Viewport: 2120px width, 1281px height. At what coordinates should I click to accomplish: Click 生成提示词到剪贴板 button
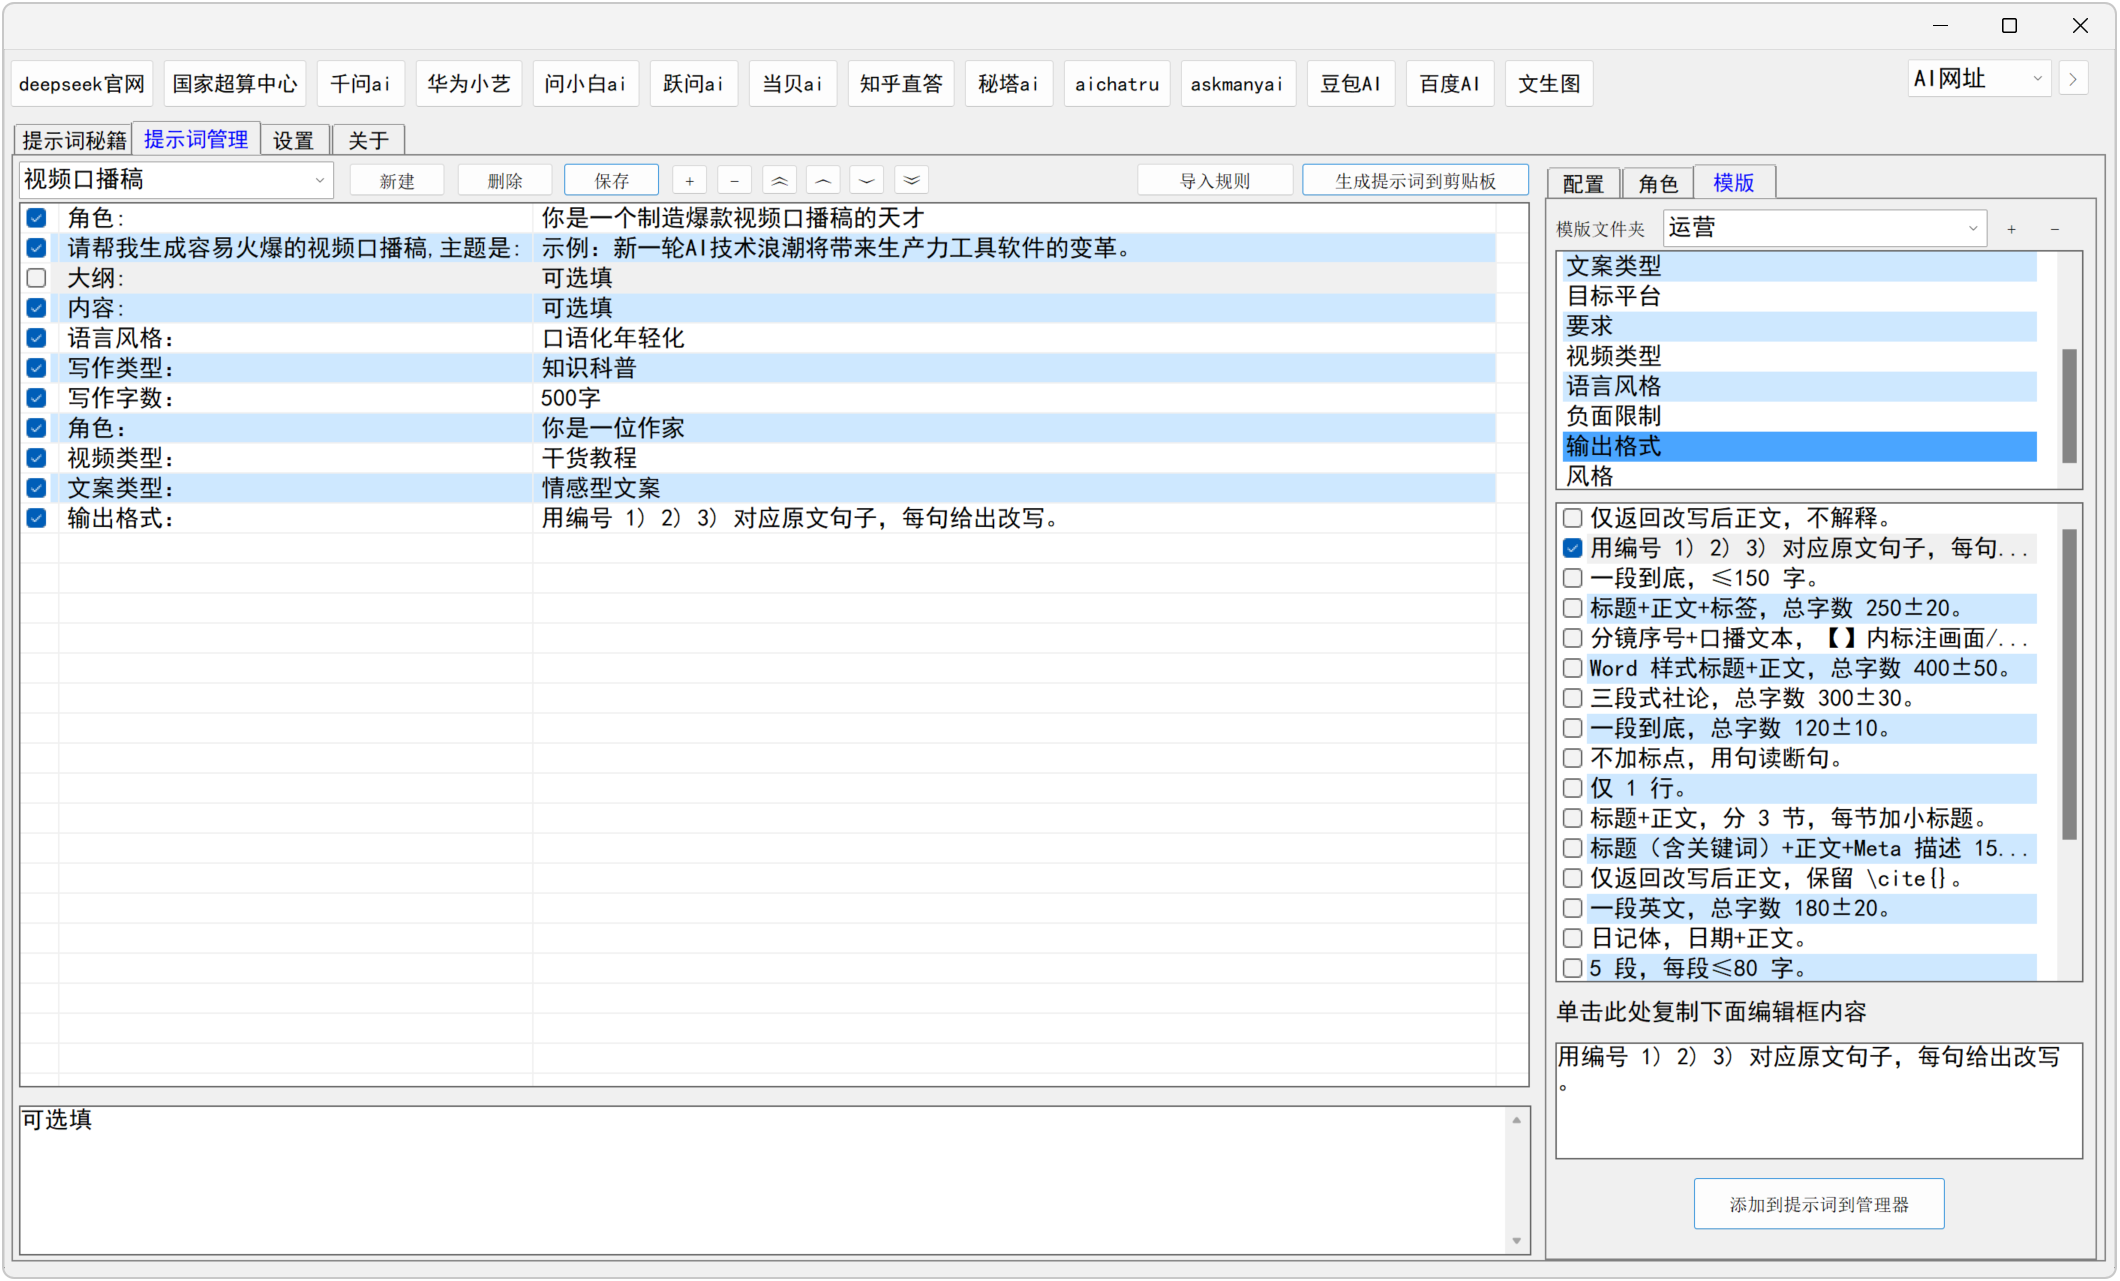pyautogui.click(x=1415, y=180)
